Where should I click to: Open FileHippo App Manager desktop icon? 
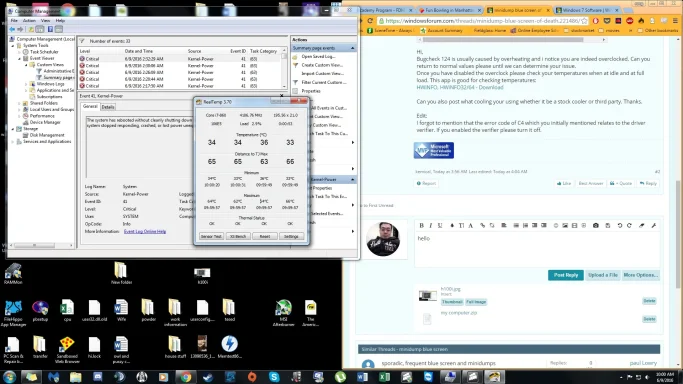coord(13,313)
